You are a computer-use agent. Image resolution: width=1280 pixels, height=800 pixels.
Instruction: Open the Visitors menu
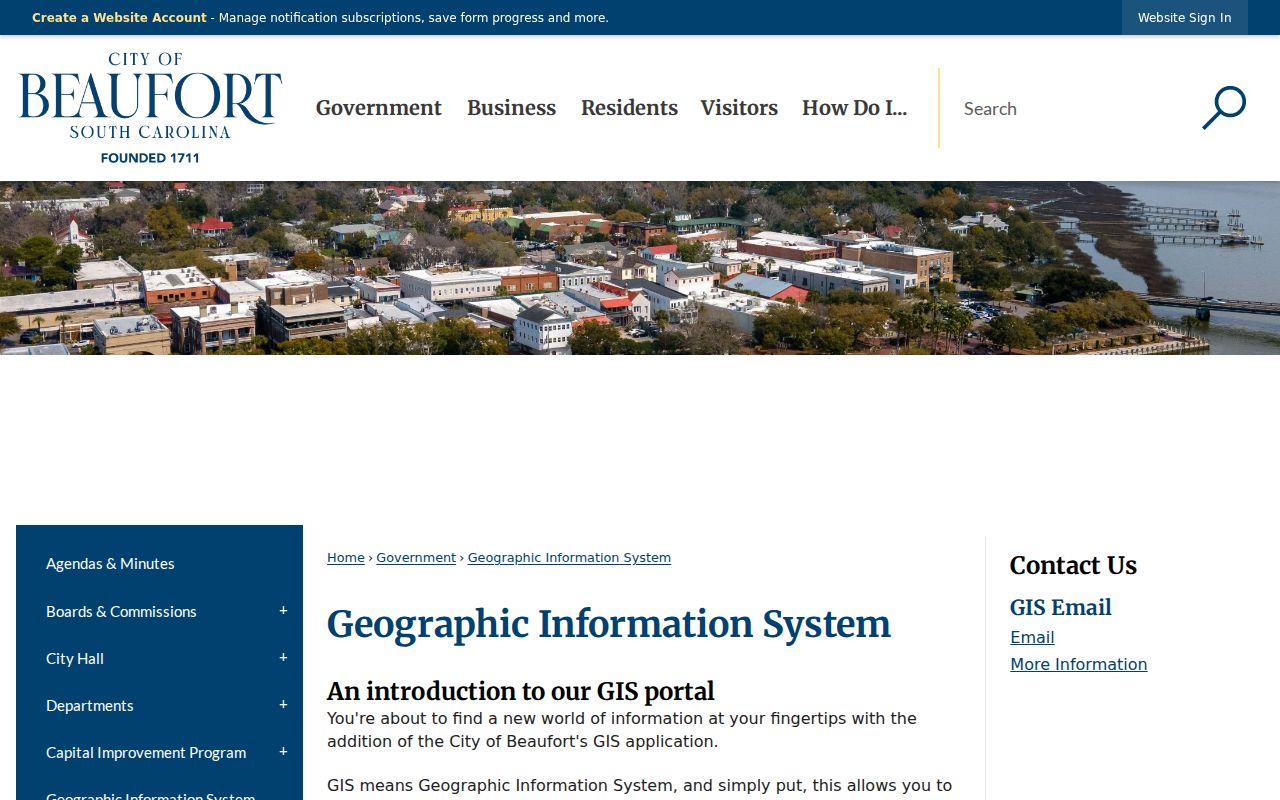pyautogui.click(x=739, y=108)
